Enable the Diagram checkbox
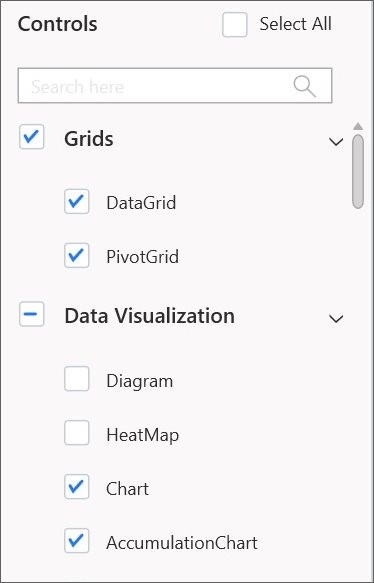 click(x=77, y=379)
